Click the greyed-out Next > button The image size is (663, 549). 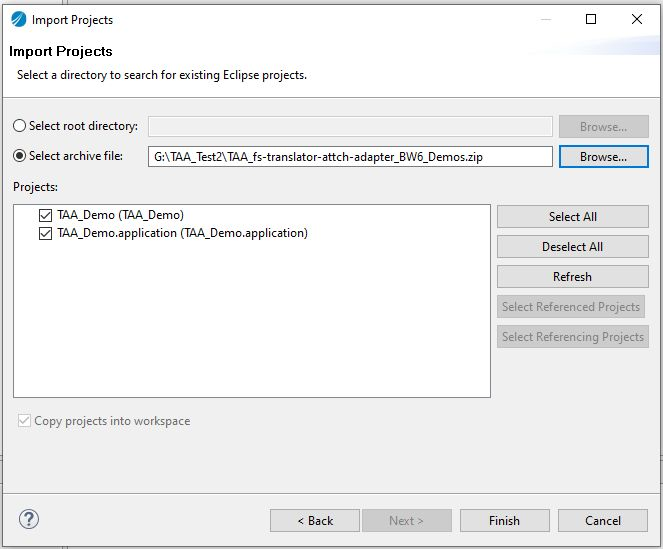coord(406,521)
